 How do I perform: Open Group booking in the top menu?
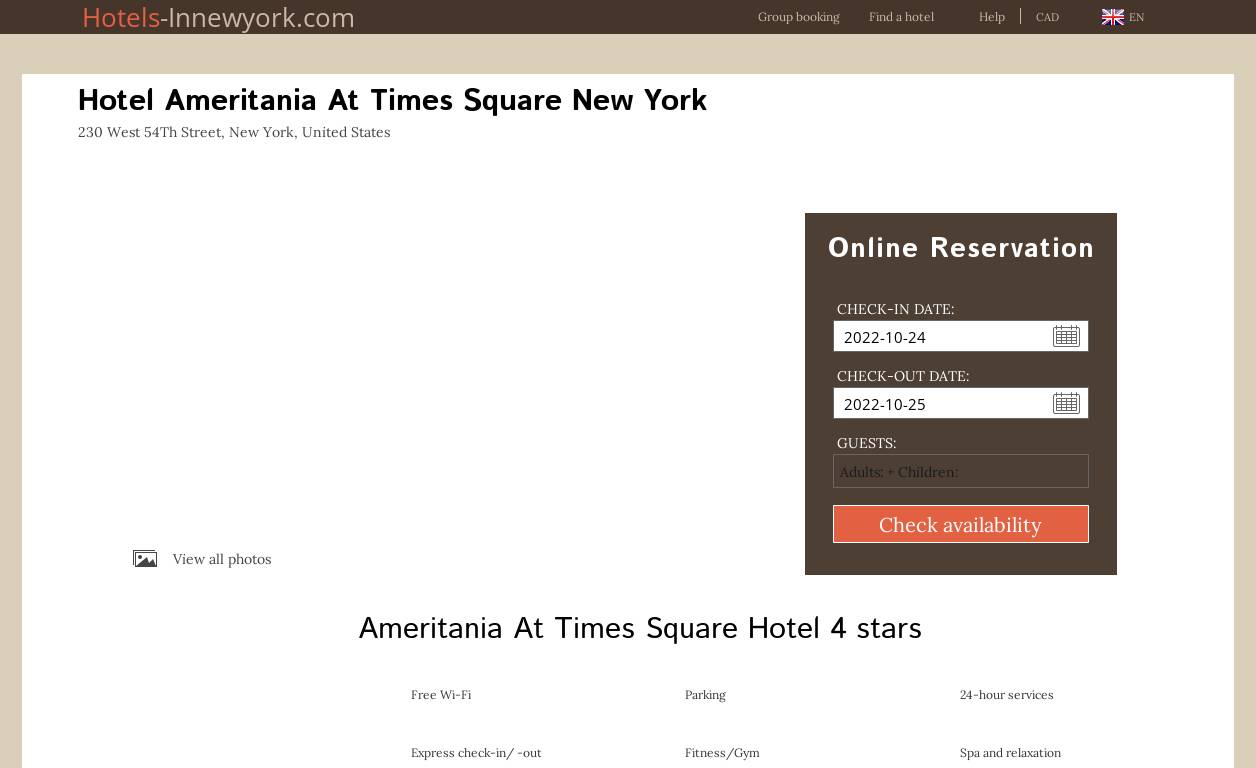pyautogui.click(x=798, y=17)
